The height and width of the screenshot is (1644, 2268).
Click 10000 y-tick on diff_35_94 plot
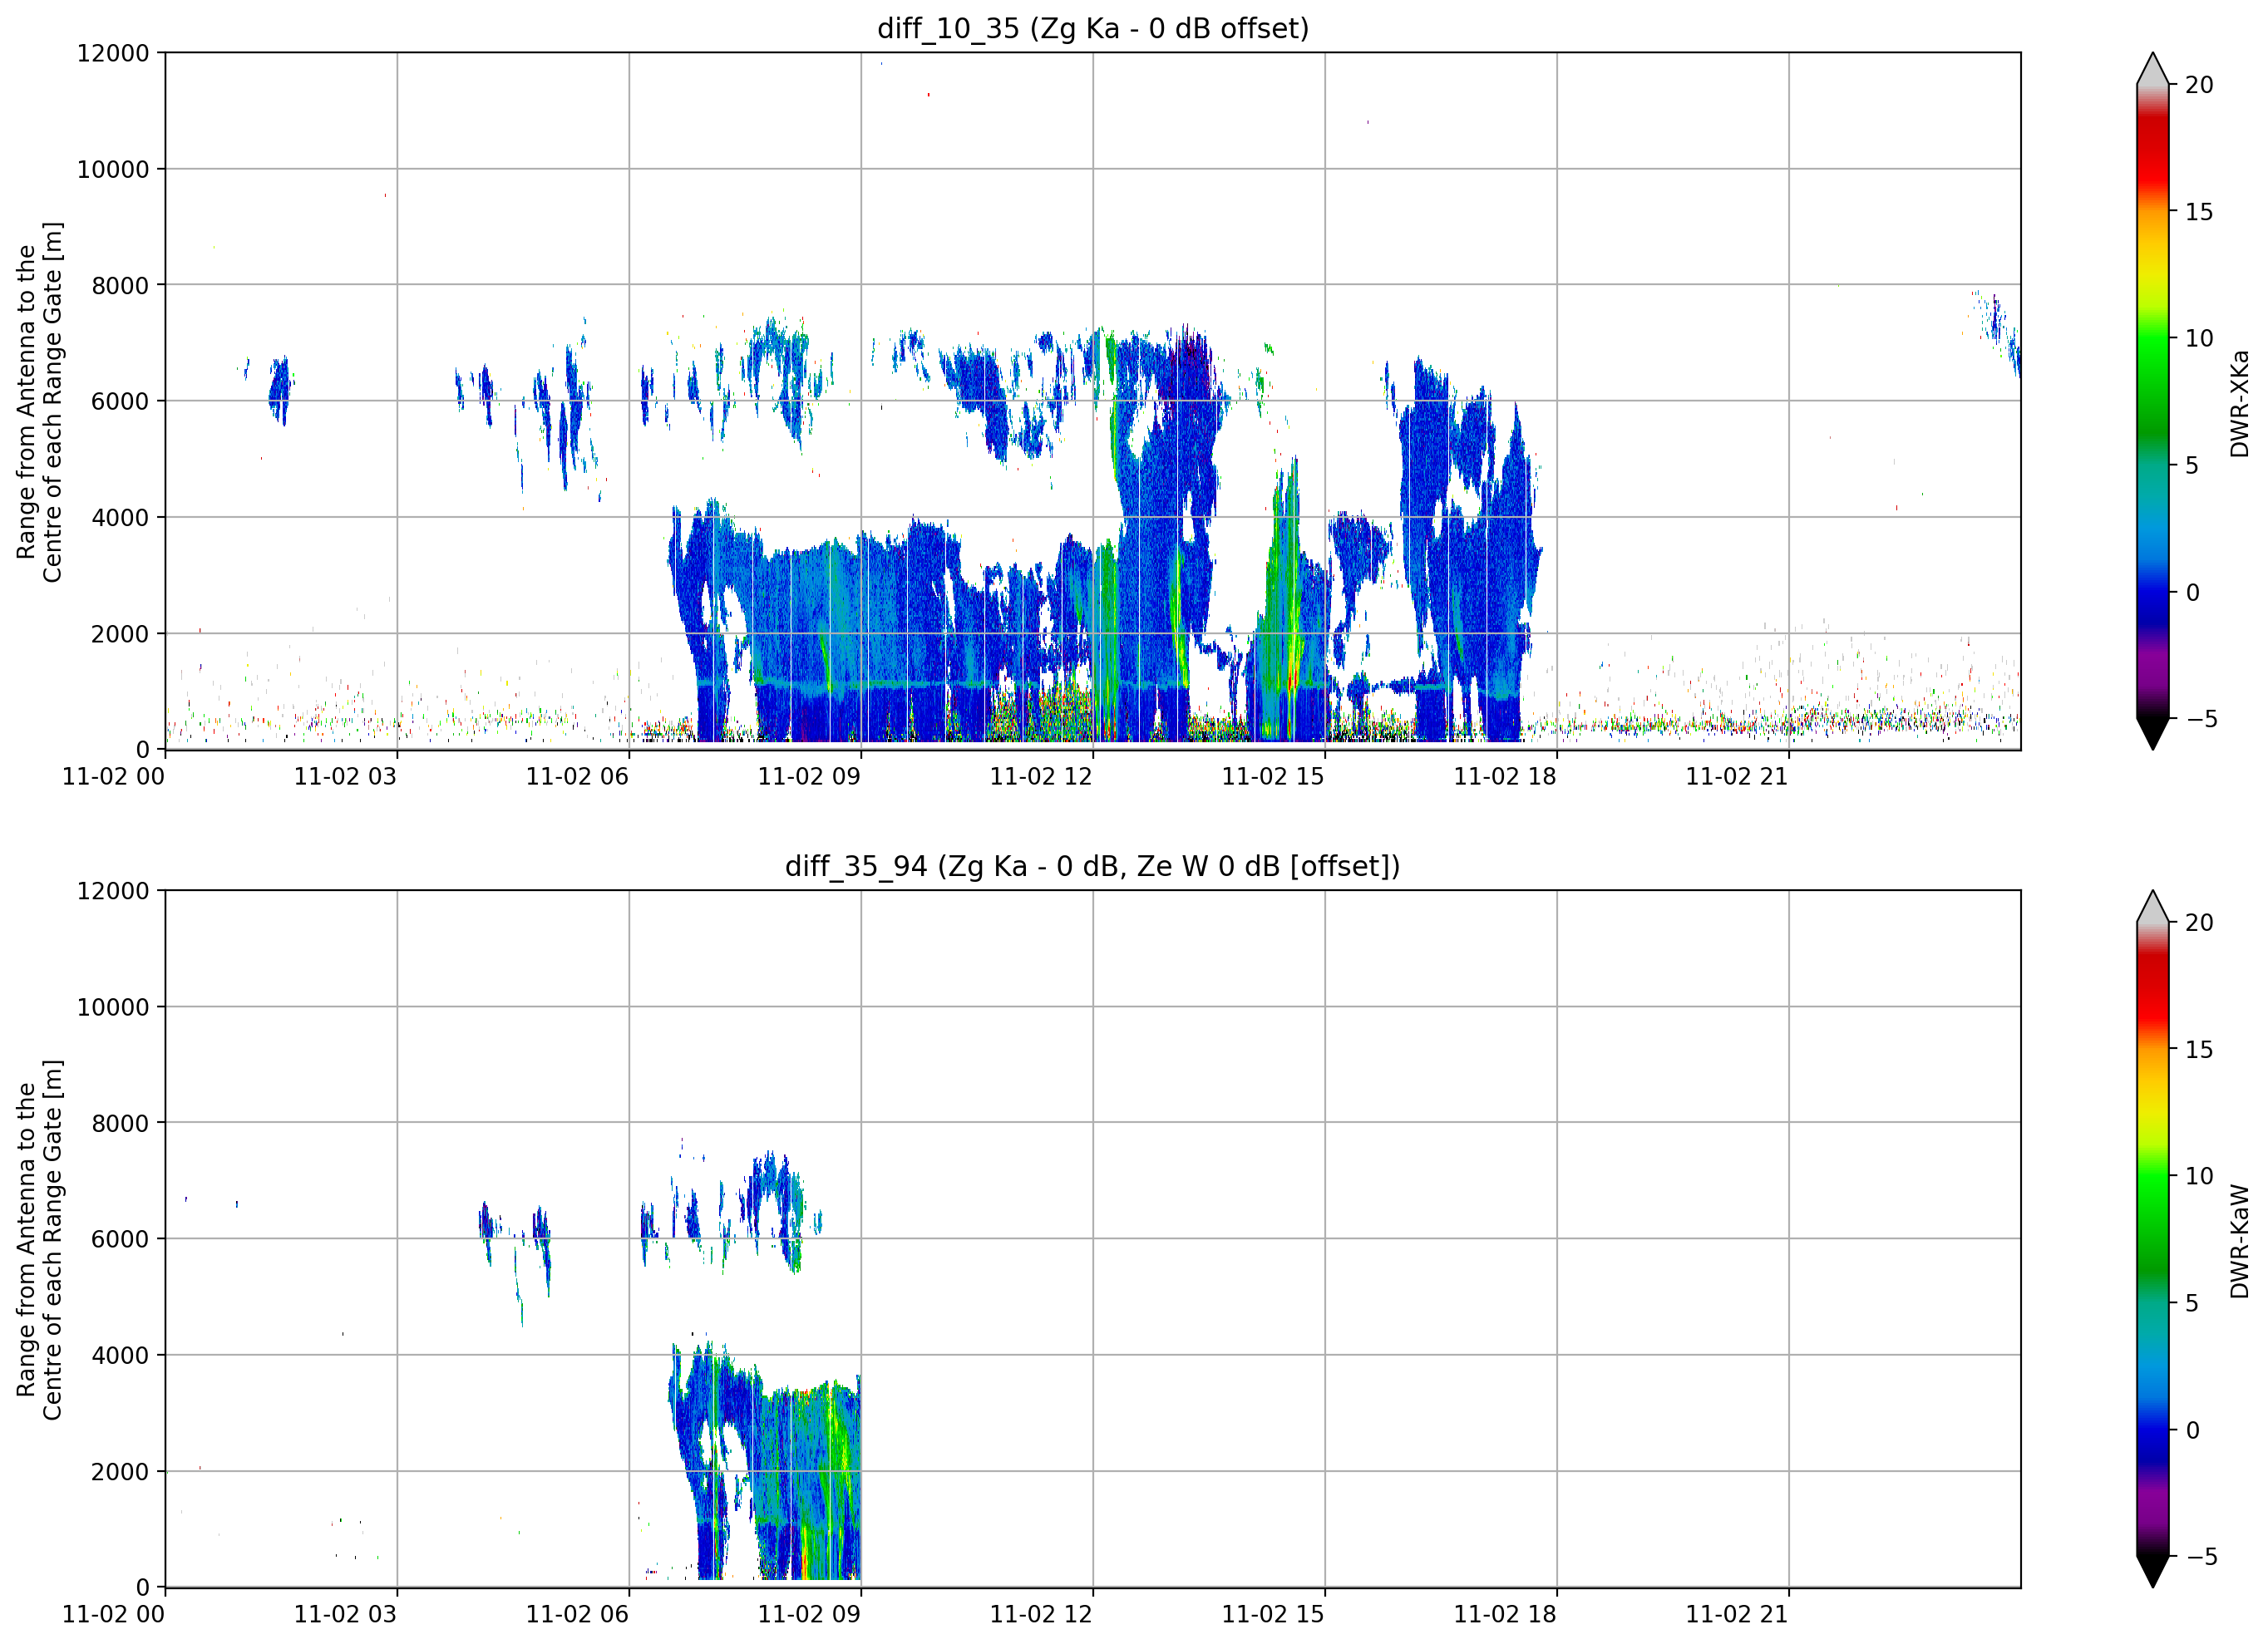click(113, 1007)
